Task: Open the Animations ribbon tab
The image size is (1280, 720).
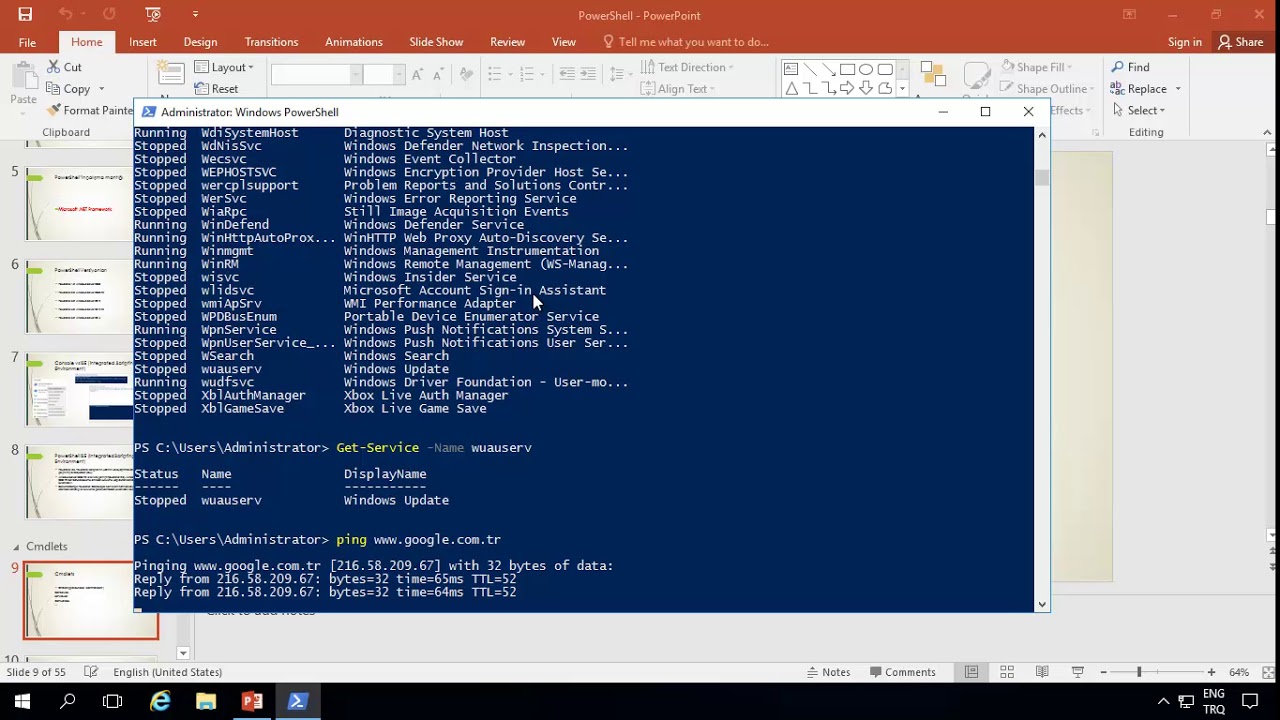Action: [353, 42]
